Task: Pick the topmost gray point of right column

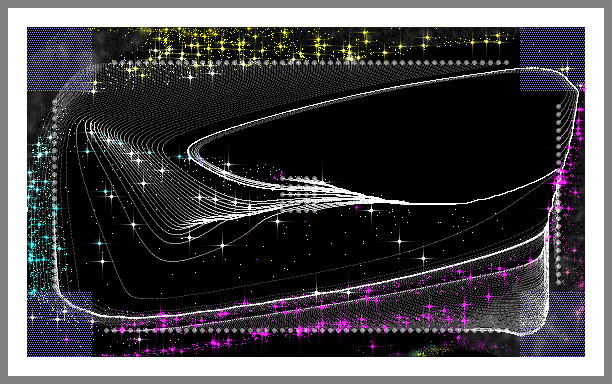Action: 559,106
